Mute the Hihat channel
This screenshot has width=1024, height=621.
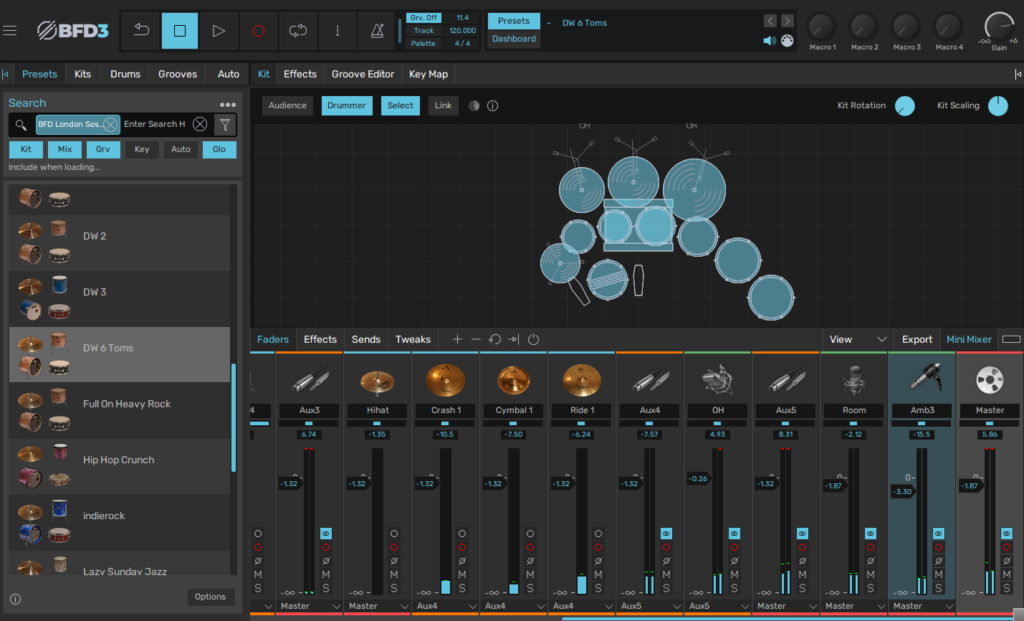click(394, 574)
